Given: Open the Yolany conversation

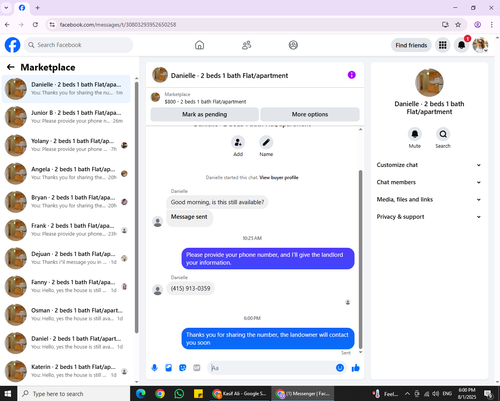Looking at the screenshot, I should click(66, 145).
